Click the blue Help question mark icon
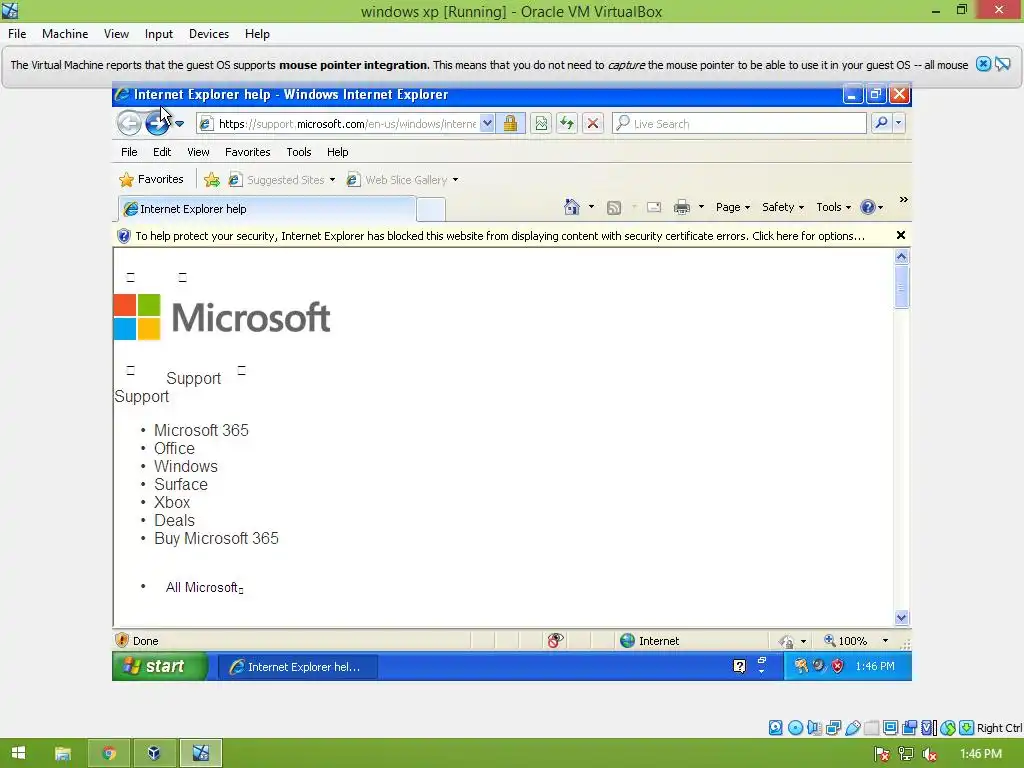 click(x=868, y=207)
